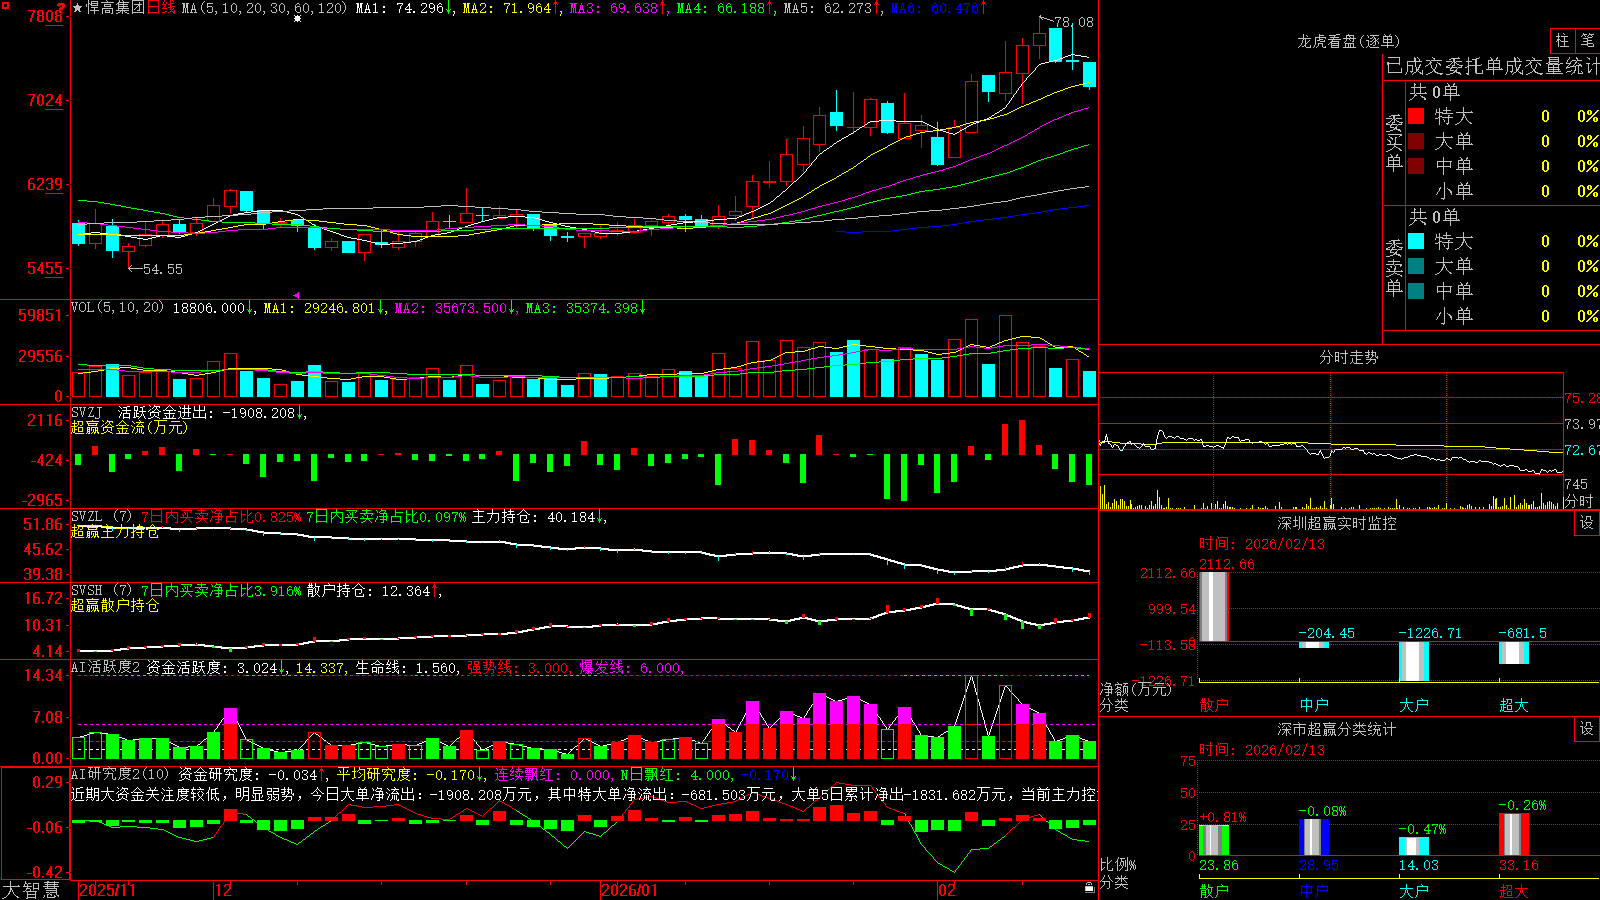Click the 深市超赢分类统计 panel title
The width and height of the screenshot is (1600, 900).
click(1336, 729)
